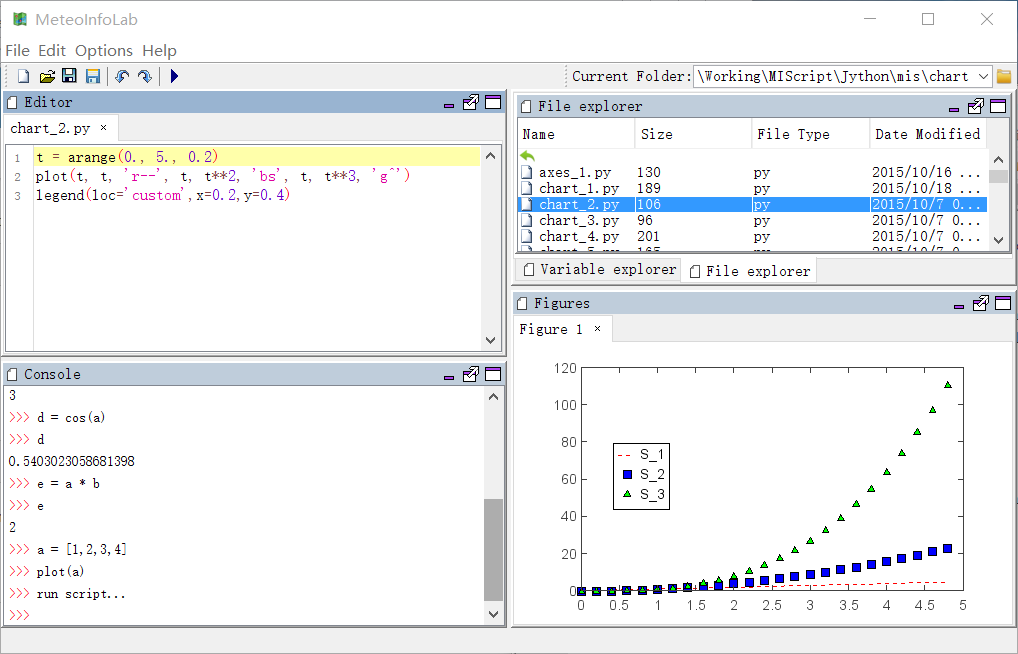The image size is (1018, 654).
Task: Open the Options menu
Action: [104, 50]
